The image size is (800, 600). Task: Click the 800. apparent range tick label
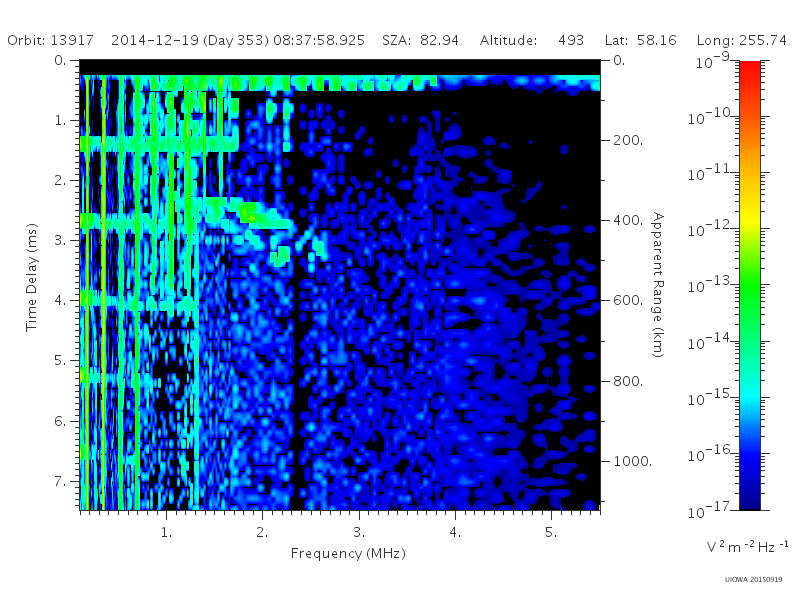pyautogui.click(x=628, y=381)
